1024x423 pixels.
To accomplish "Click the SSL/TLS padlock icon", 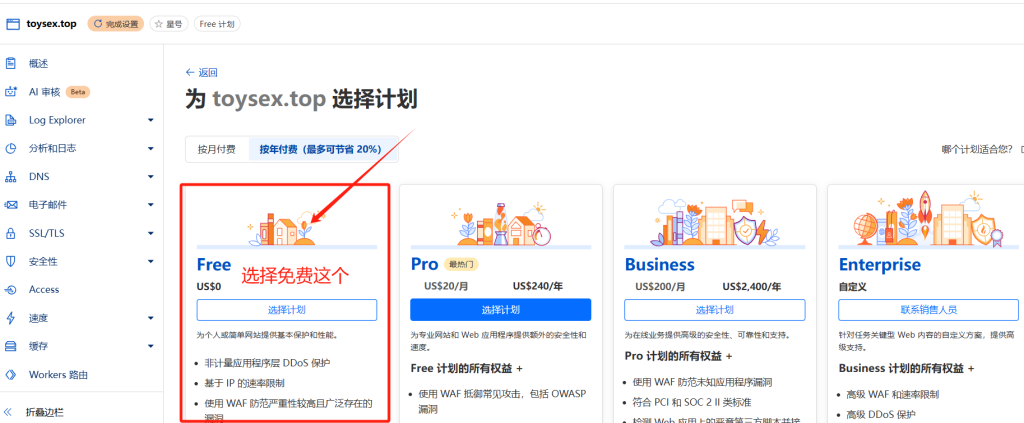I will click(10, 233).
